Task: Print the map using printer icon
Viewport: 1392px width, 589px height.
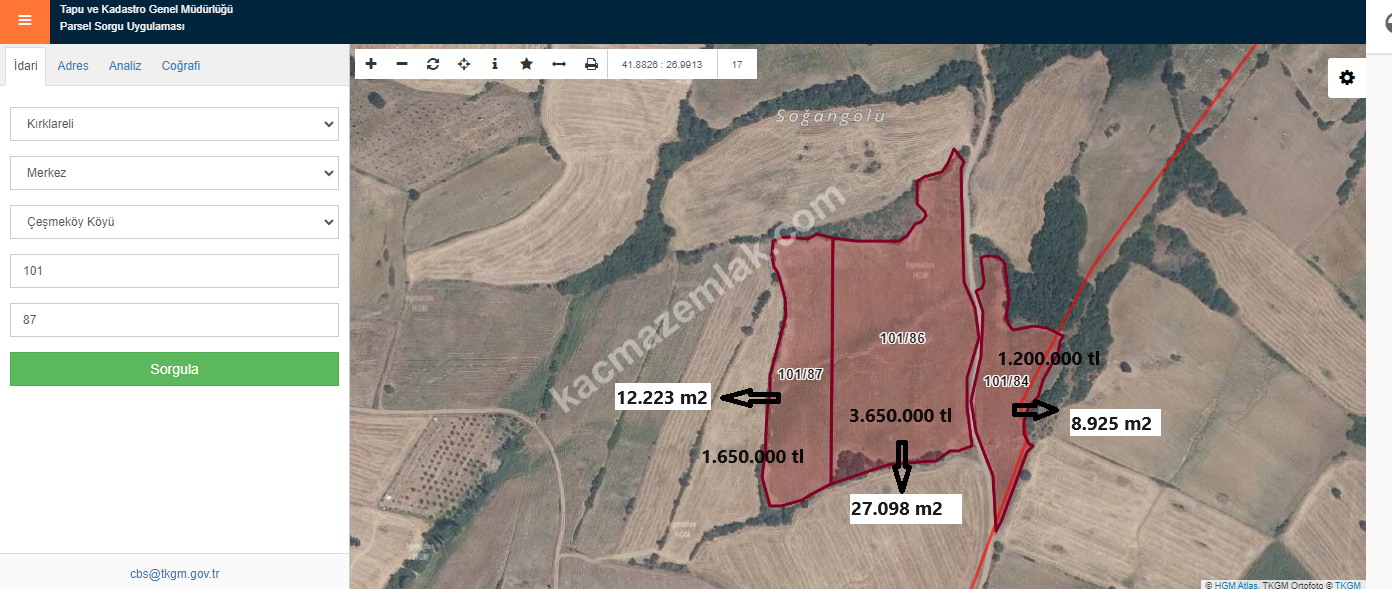Action: pos(591,64)
